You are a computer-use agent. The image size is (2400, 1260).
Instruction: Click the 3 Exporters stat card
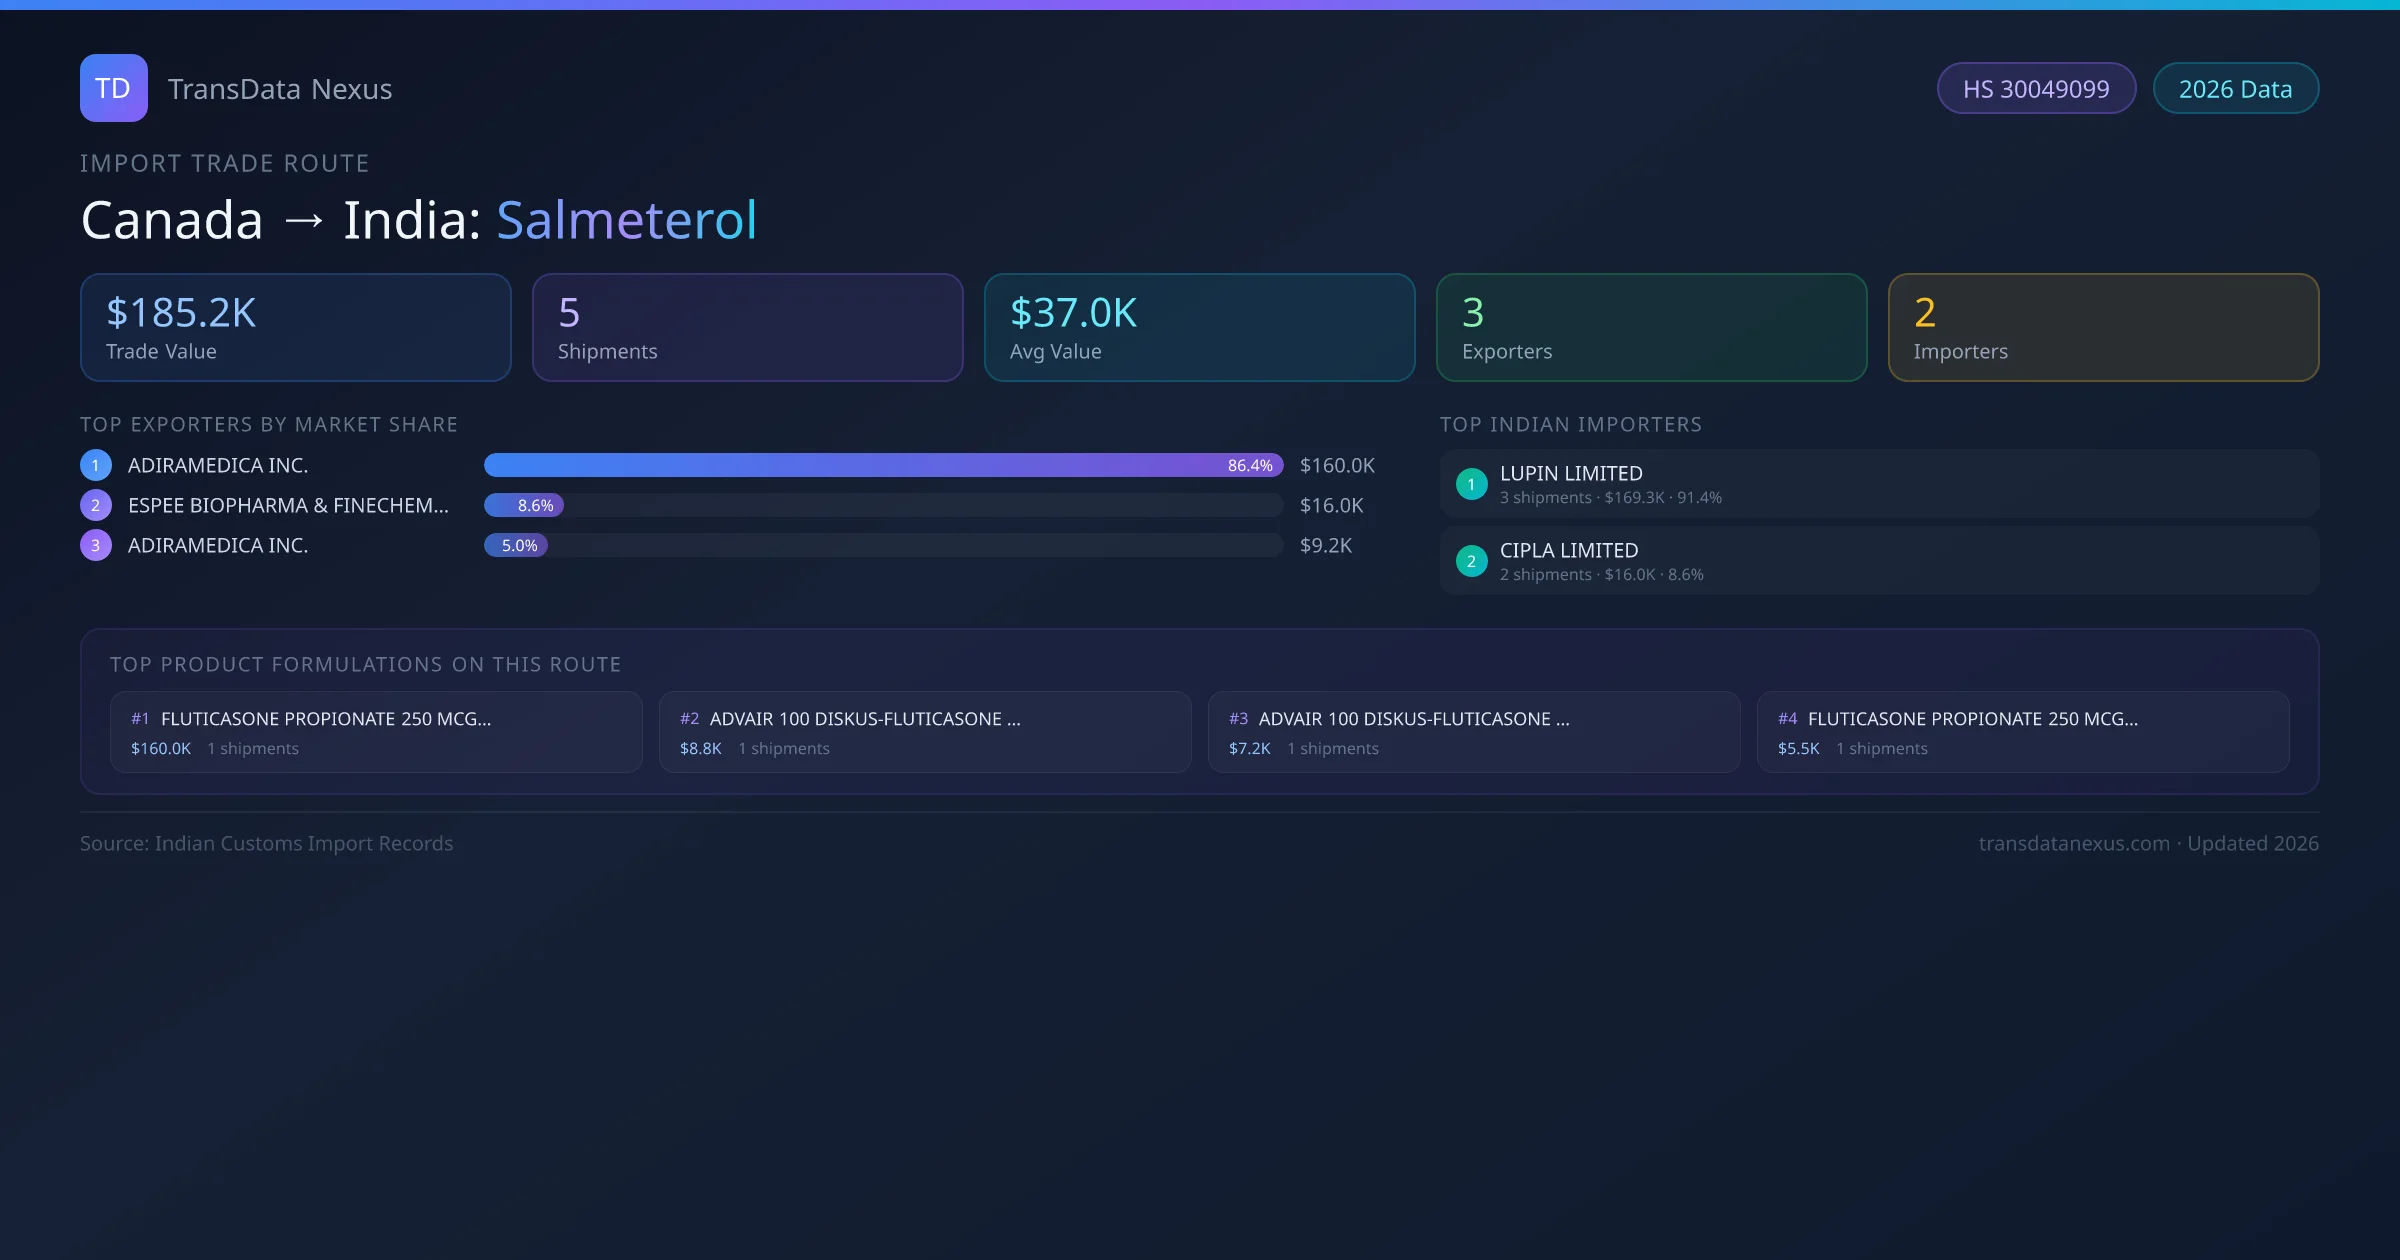(1651, 328)
